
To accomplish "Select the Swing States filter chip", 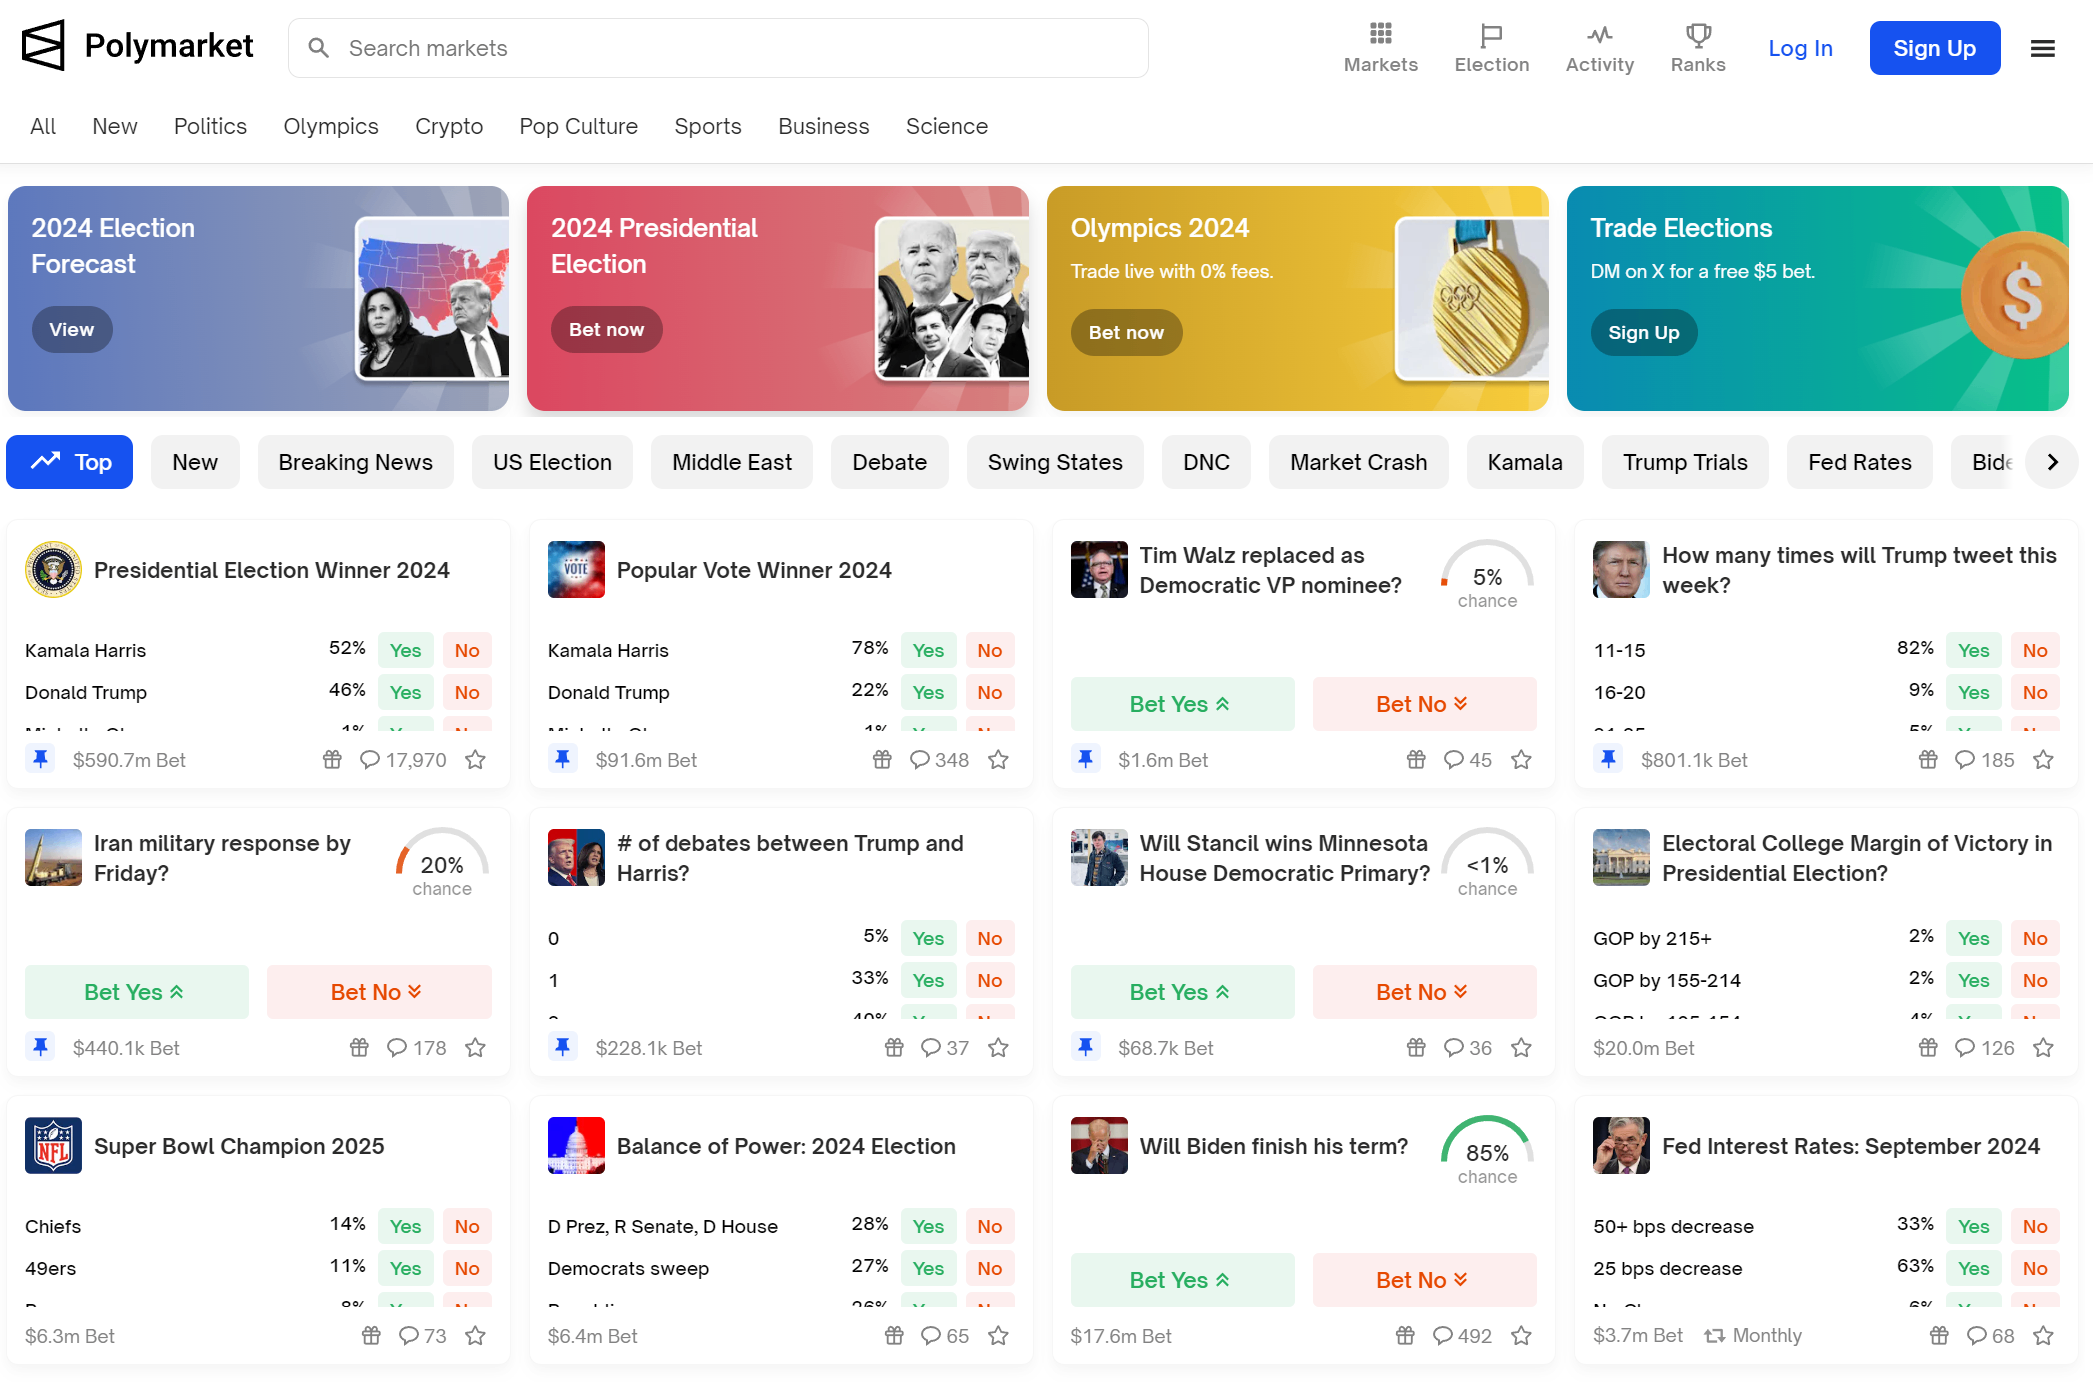I will click(1054, 462).
